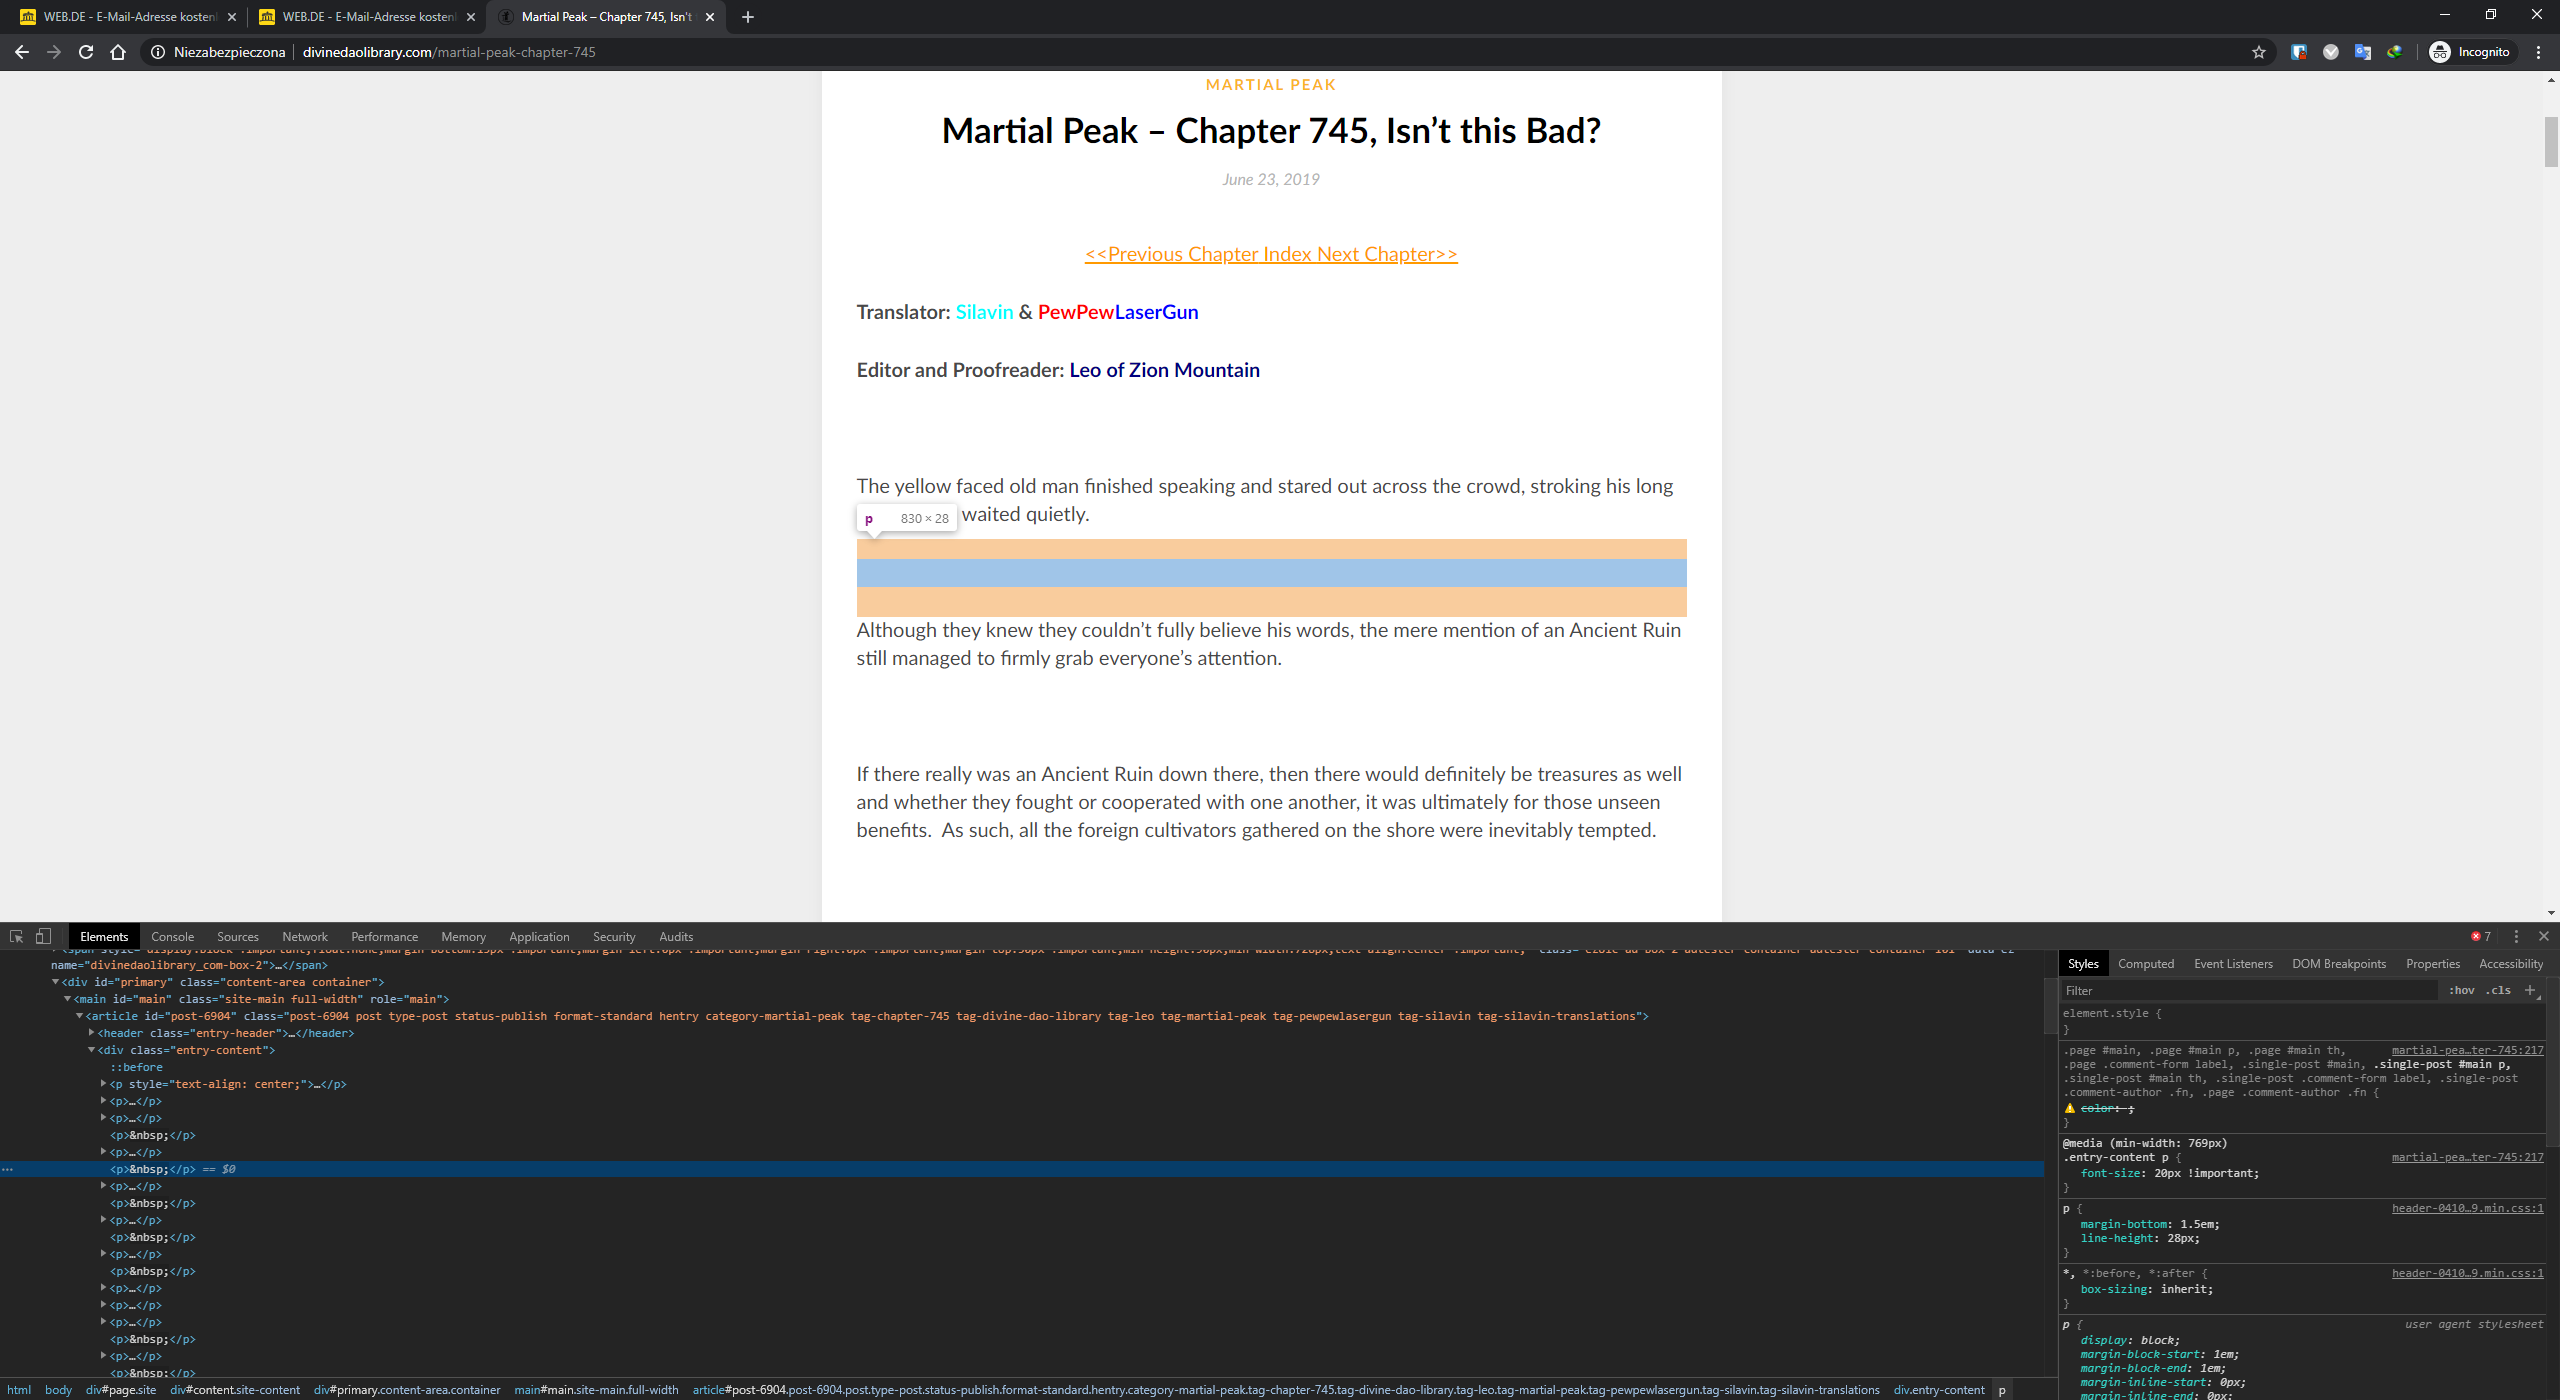This screenshot has width=2560, height=1400.
Task: Reload the page with the refresh icon
Action: 86,52
